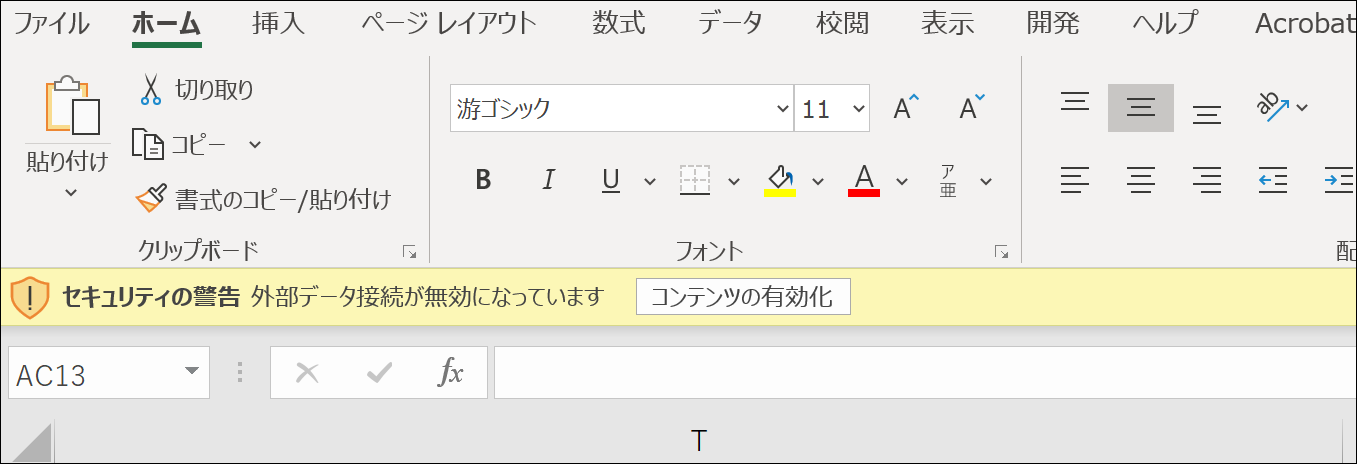Open the Name Box dropdown arrow
This screenshot has width=1357, height=464.
tap(192, 373)
